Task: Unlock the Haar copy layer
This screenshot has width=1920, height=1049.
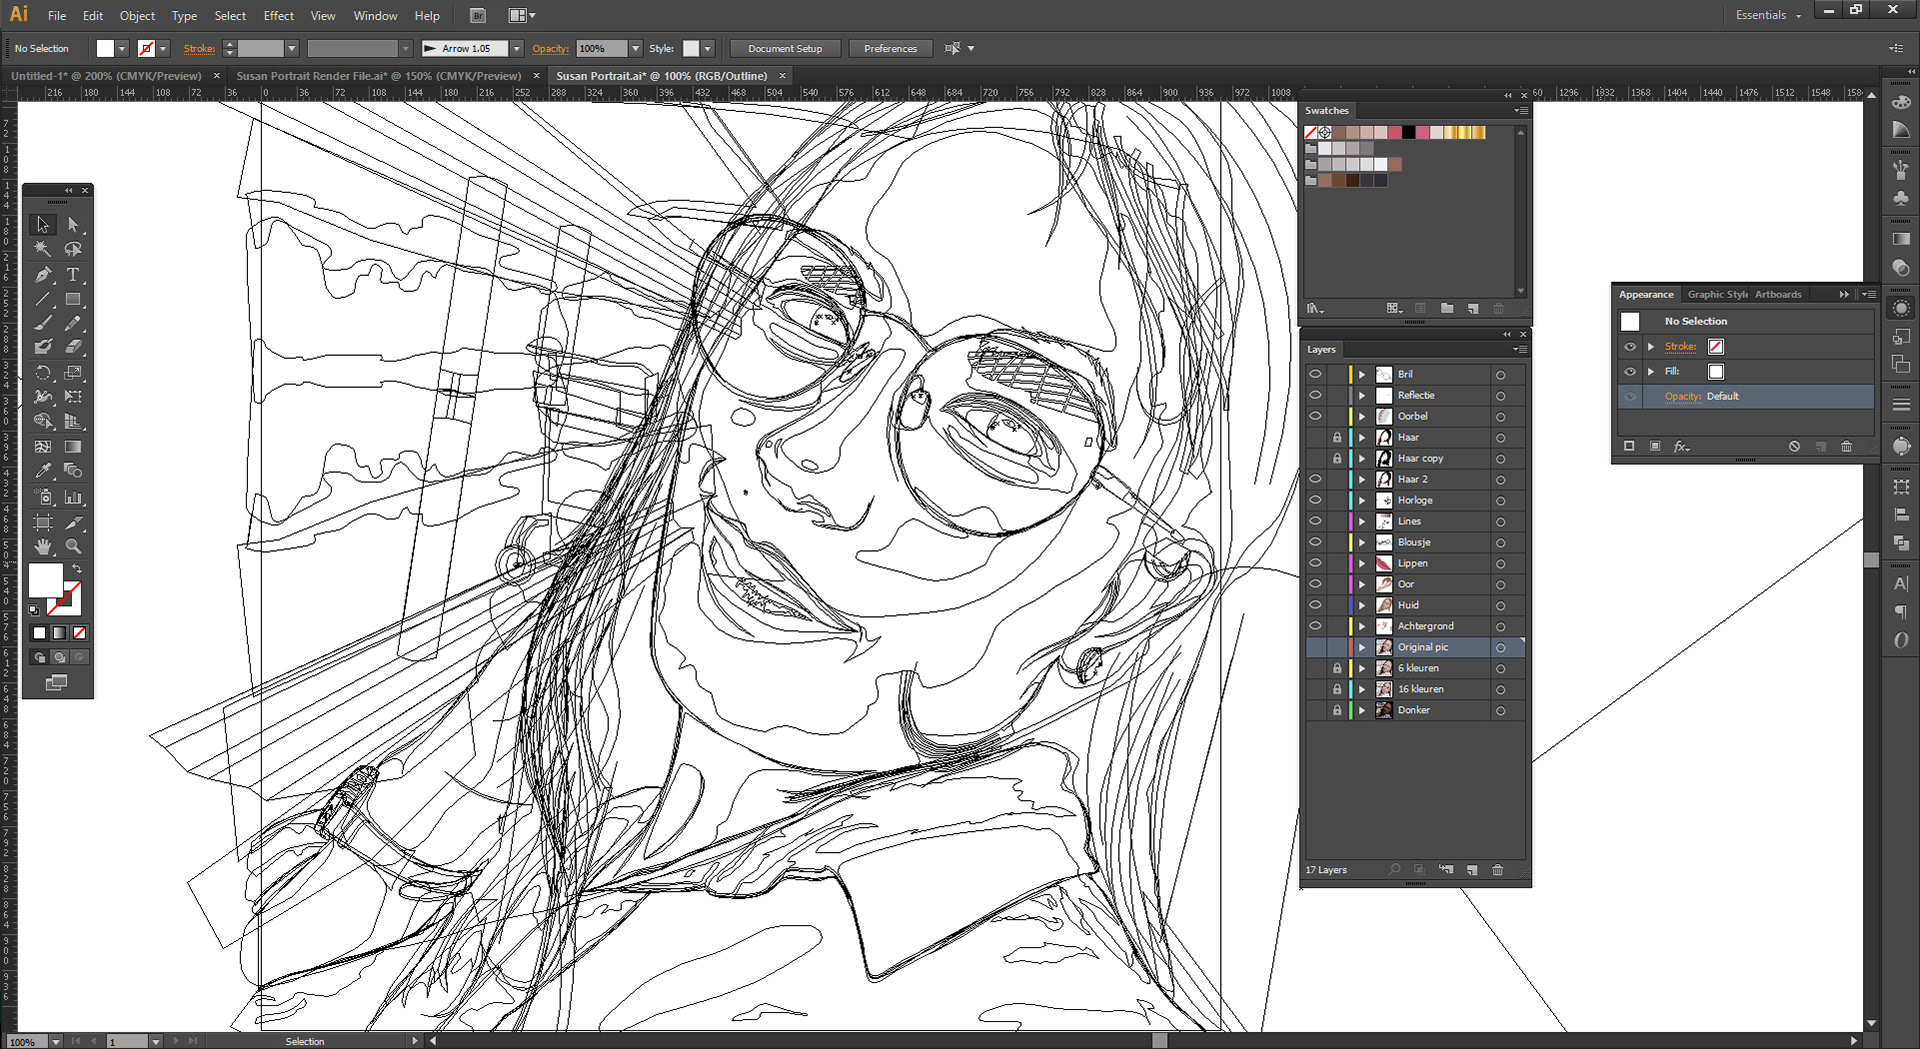Action: (1337, 458)
